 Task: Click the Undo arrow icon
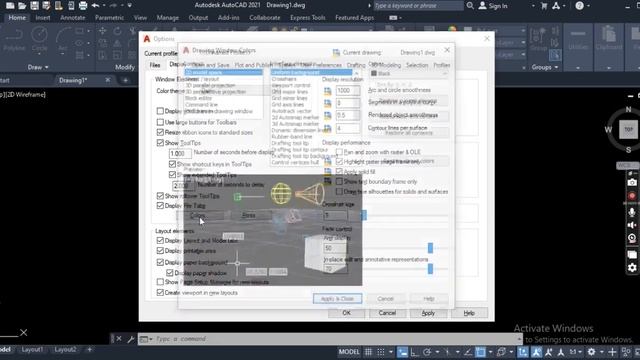pos(96,6)
